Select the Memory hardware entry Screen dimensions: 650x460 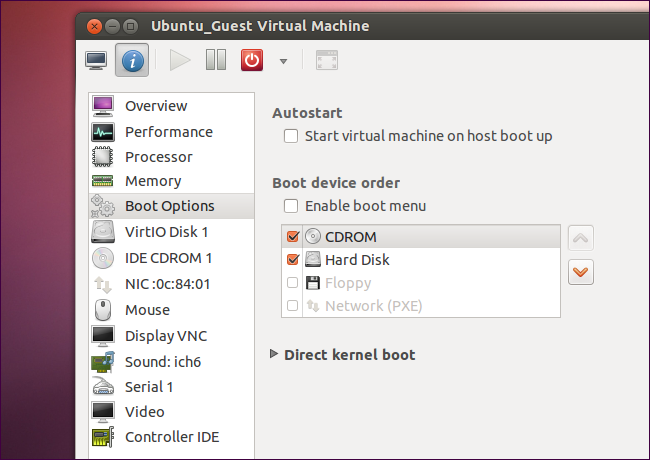[153, 181]
